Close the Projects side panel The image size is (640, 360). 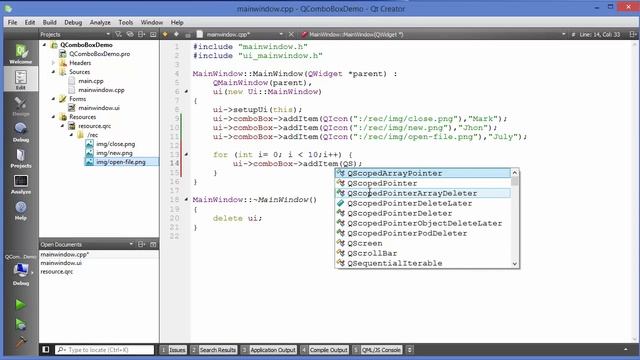[153, 34]
